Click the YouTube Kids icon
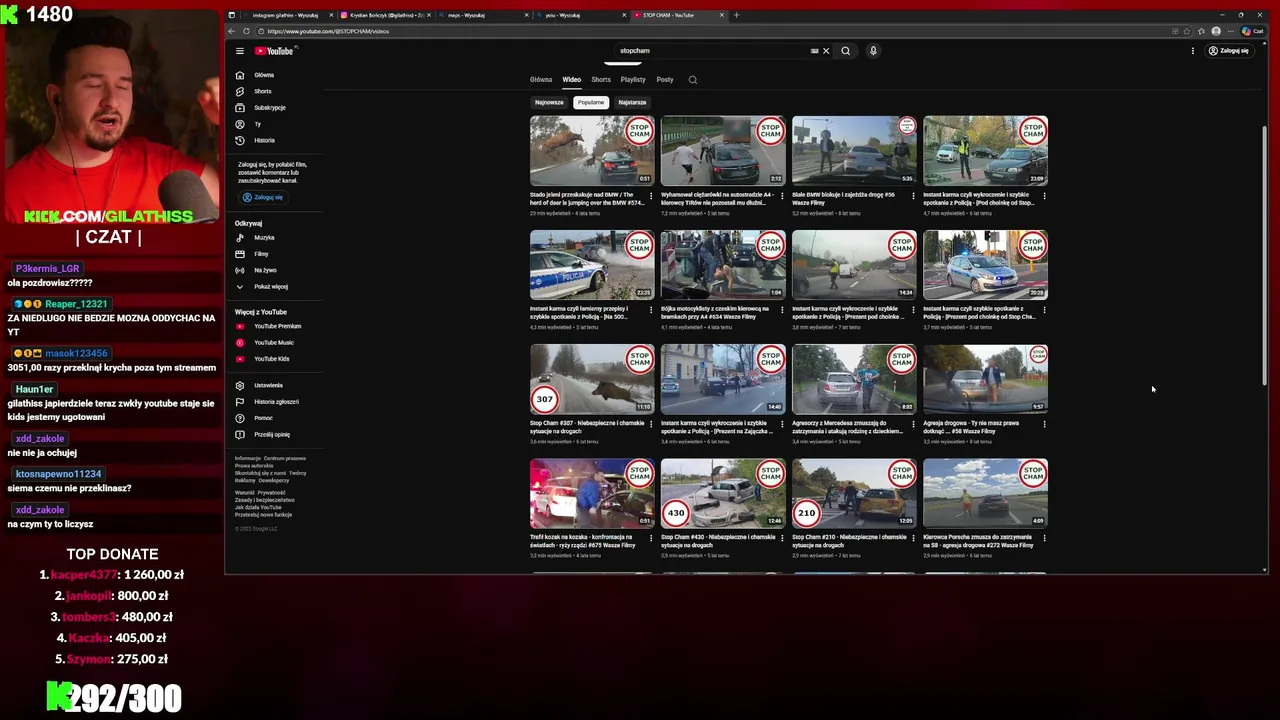The width and height of the screenshot is (1280, 720). [x=240, y=359]
